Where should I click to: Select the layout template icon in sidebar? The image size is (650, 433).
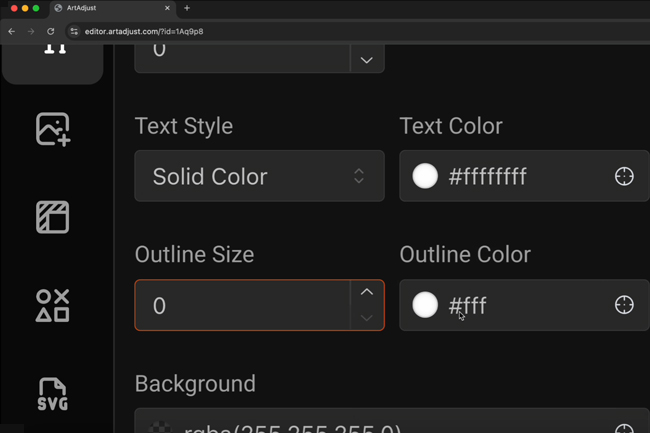click(x=52, y=217)
